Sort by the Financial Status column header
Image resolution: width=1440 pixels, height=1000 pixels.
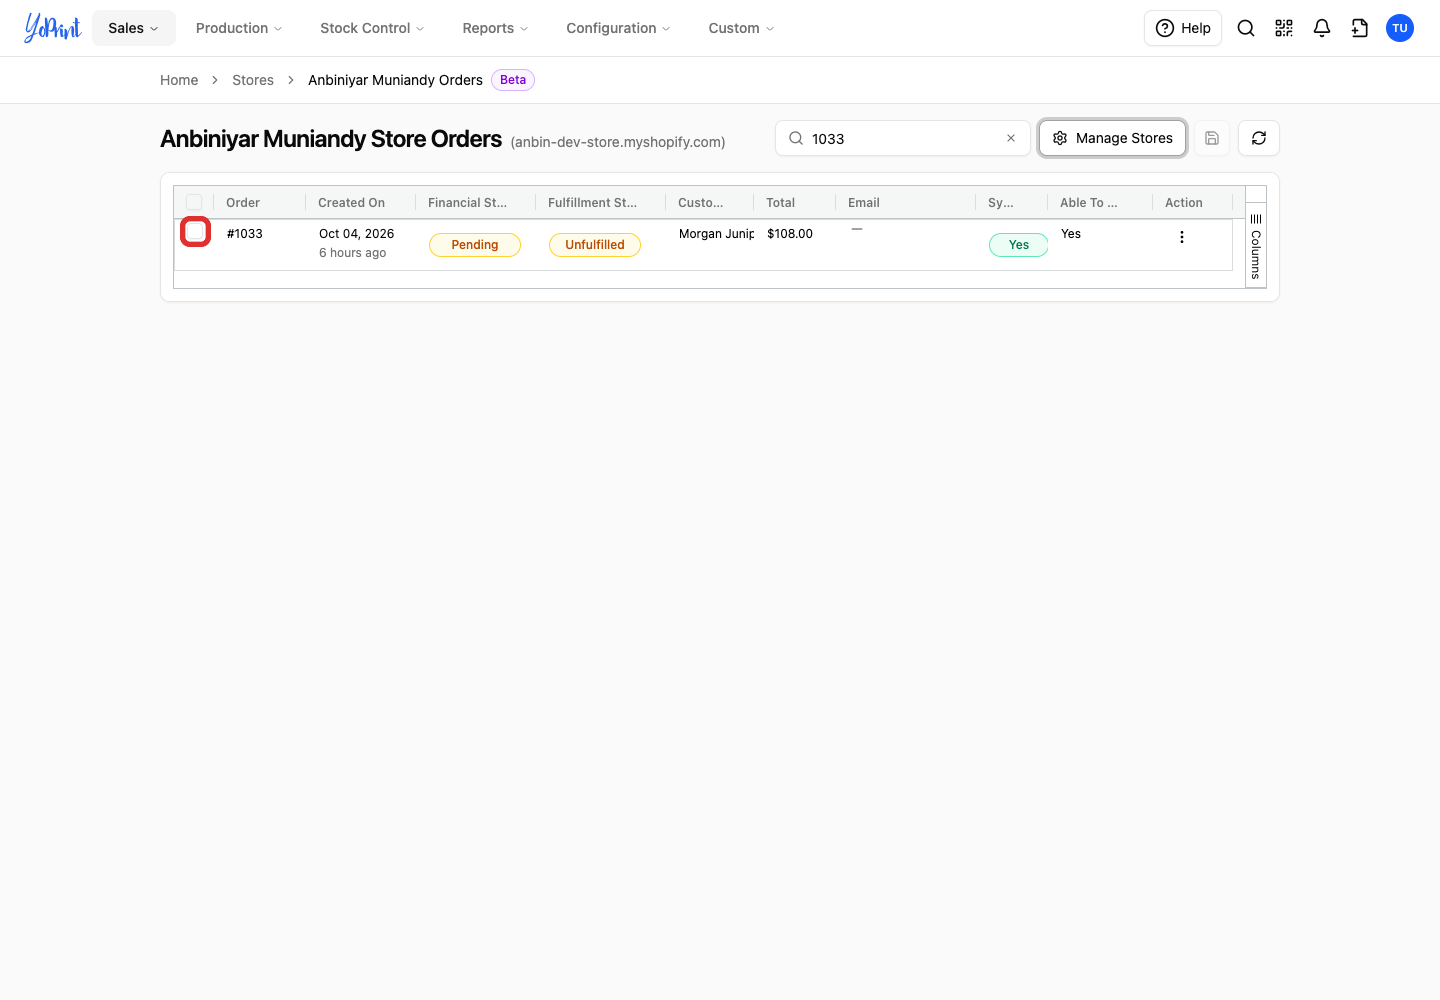coord(467,202)
